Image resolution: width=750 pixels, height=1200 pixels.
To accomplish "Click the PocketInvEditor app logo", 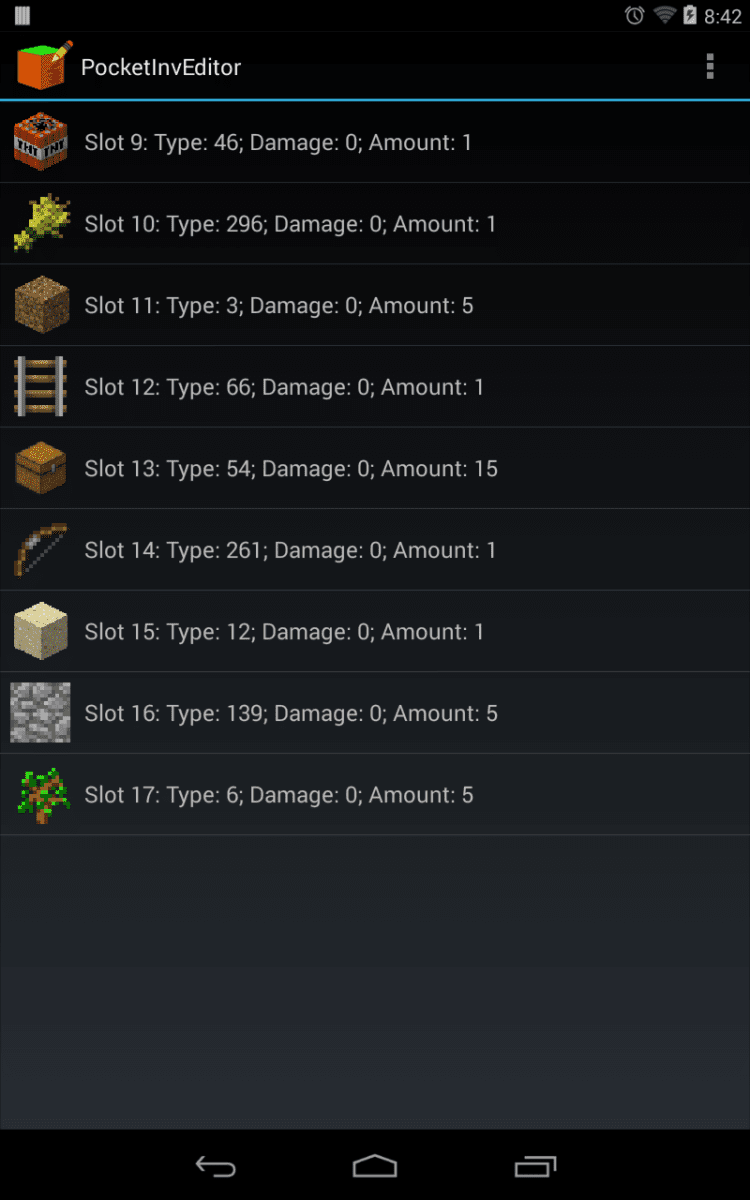I will click(44, 66).
